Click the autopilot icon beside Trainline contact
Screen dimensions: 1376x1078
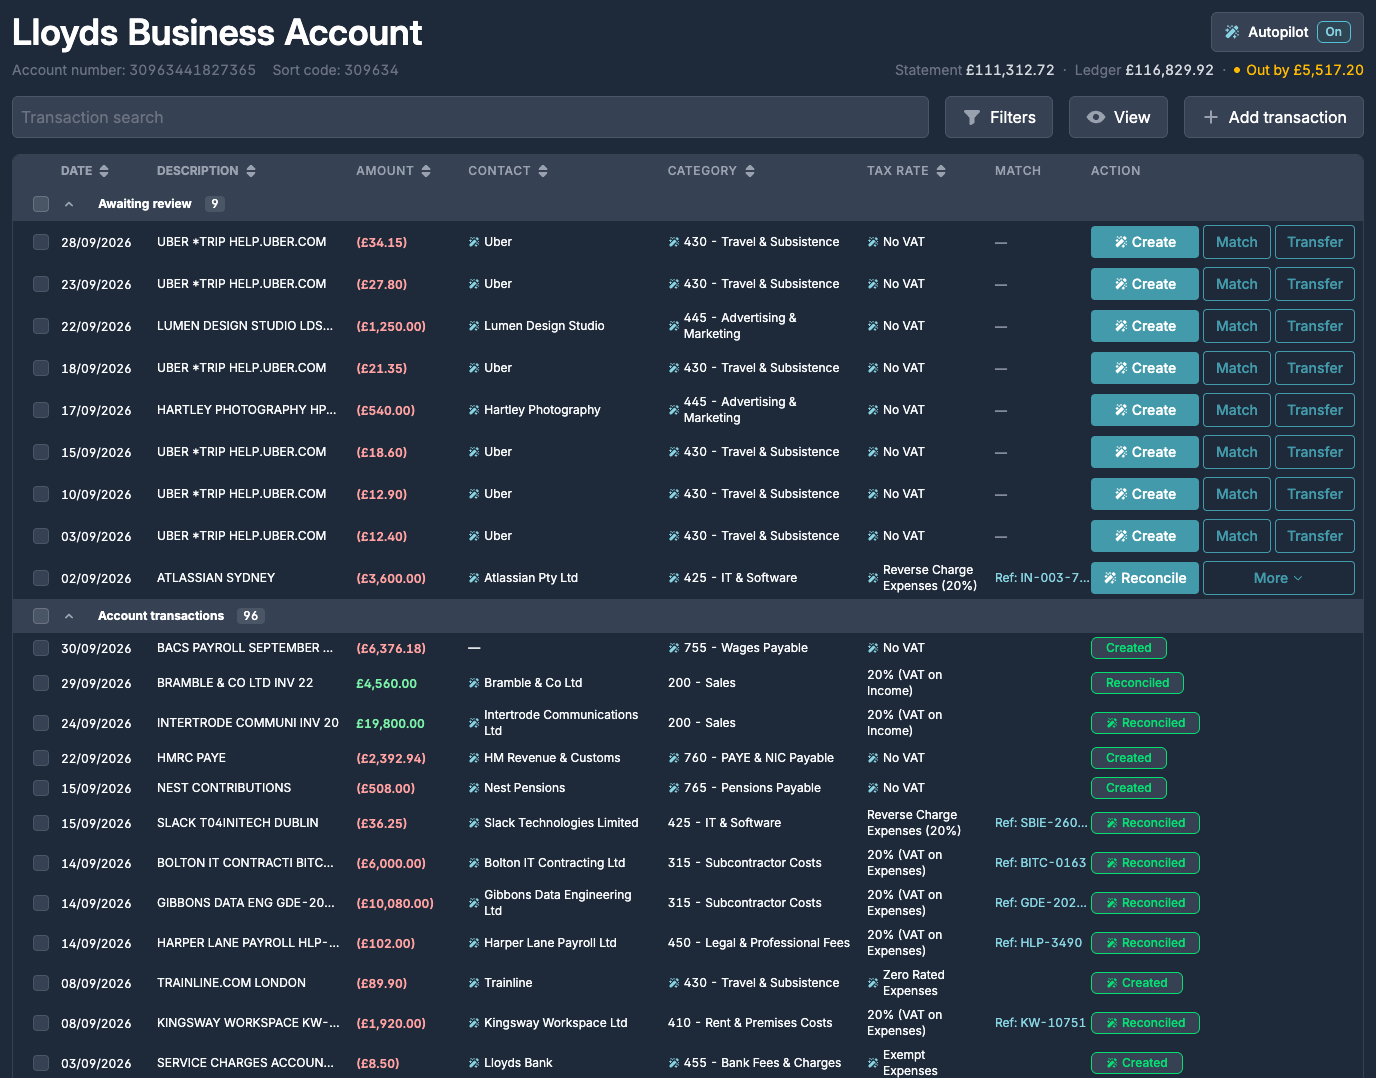pos(474,983)
